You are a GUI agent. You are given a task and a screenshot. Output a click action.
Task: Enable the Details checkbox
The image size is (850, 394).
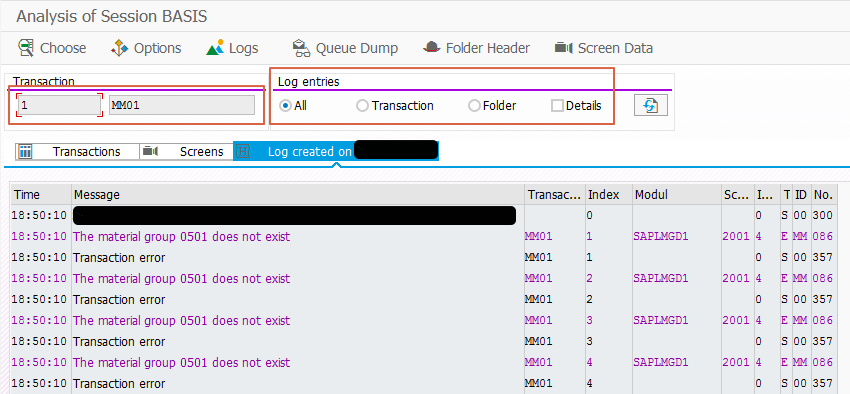(x=557, y=106)
